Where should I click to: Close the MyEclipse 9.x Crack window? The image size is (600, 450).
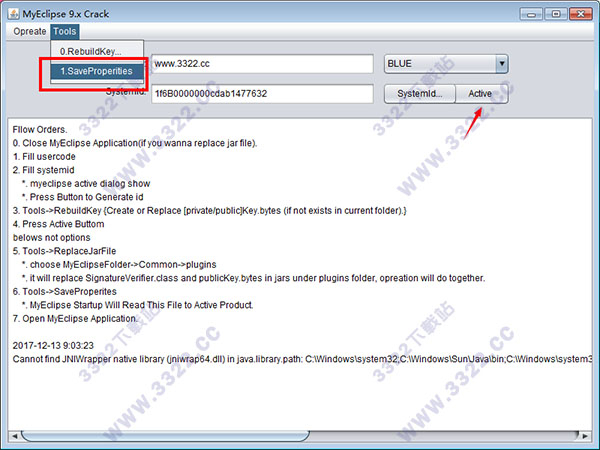[x=580, y=14]
